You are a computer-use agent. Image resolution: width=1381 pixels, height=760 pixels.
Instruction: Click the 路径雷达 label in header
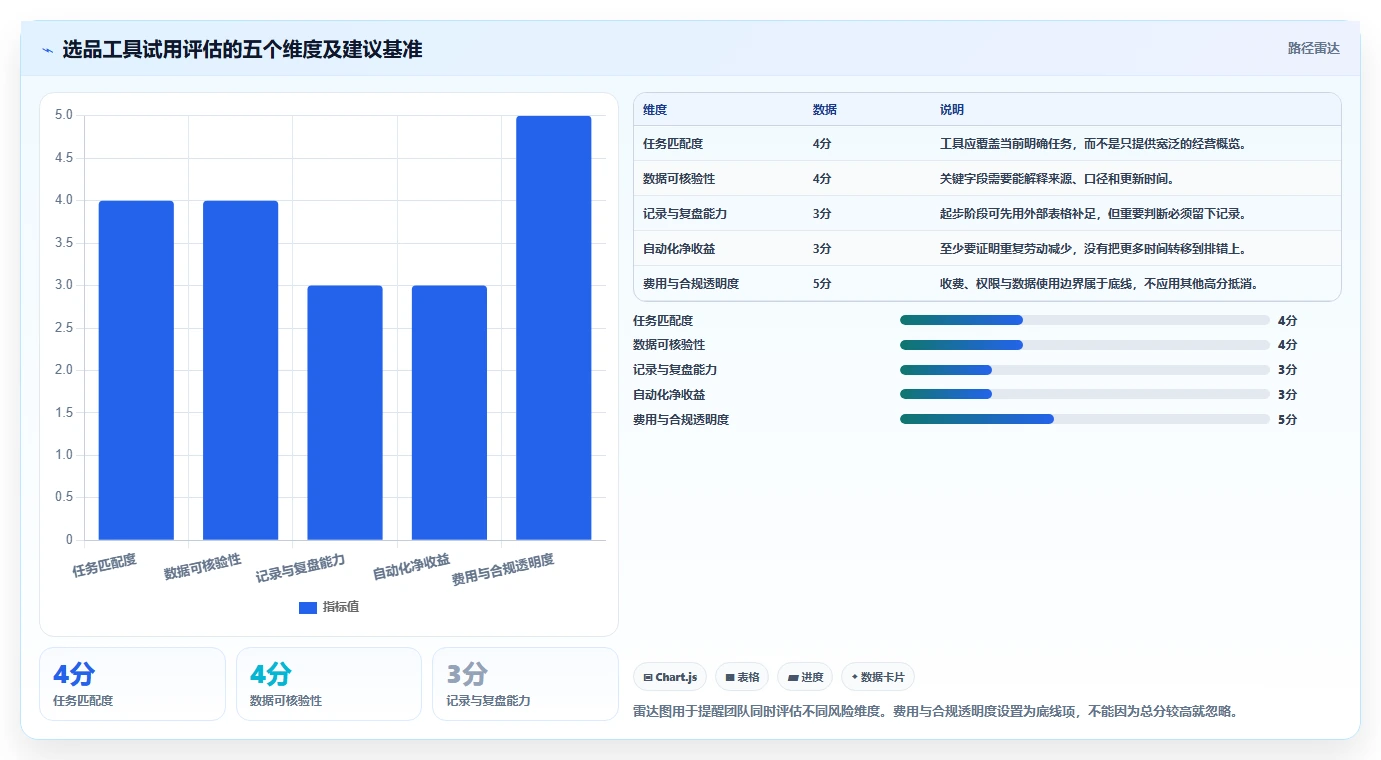1313,48
